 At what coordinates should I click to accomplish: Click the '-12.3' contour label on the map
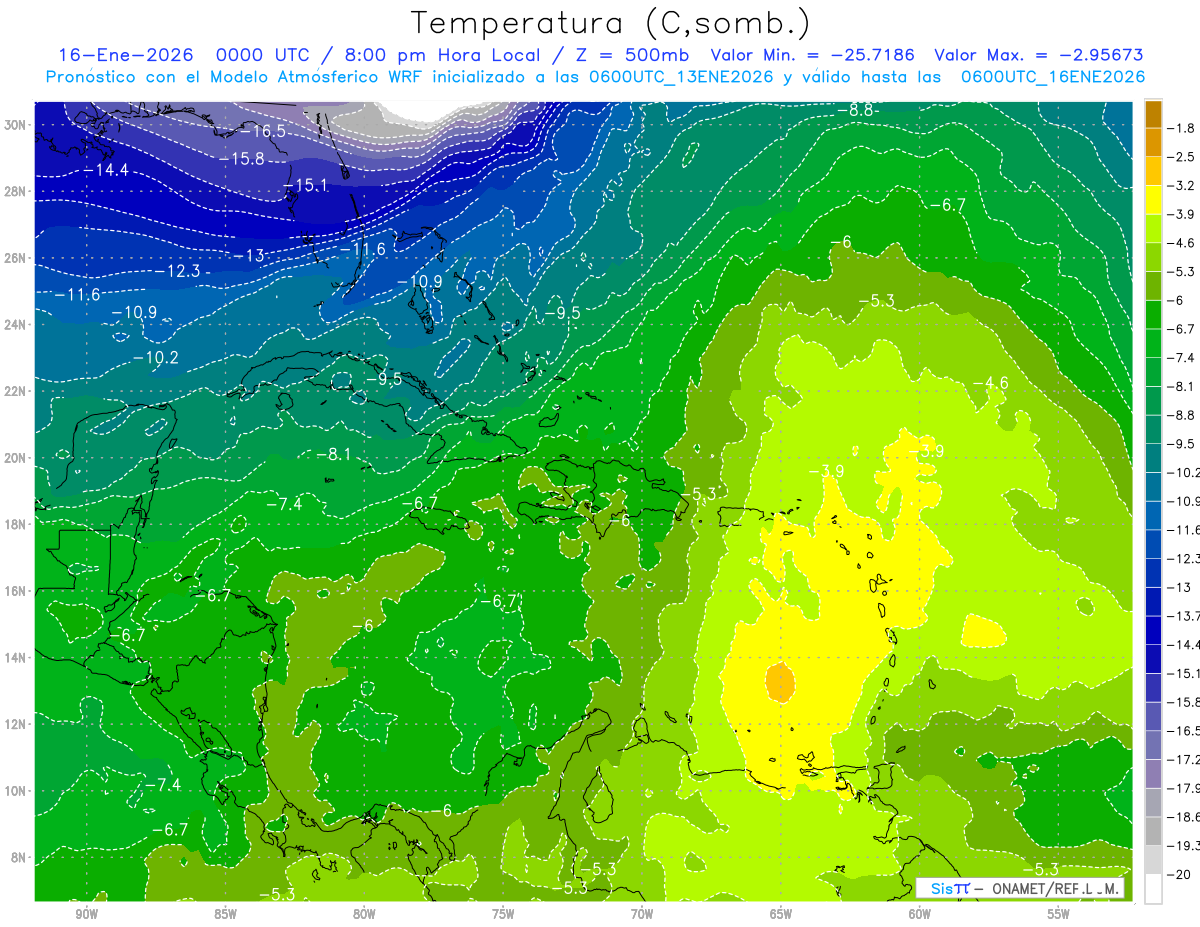coord(178,271)
